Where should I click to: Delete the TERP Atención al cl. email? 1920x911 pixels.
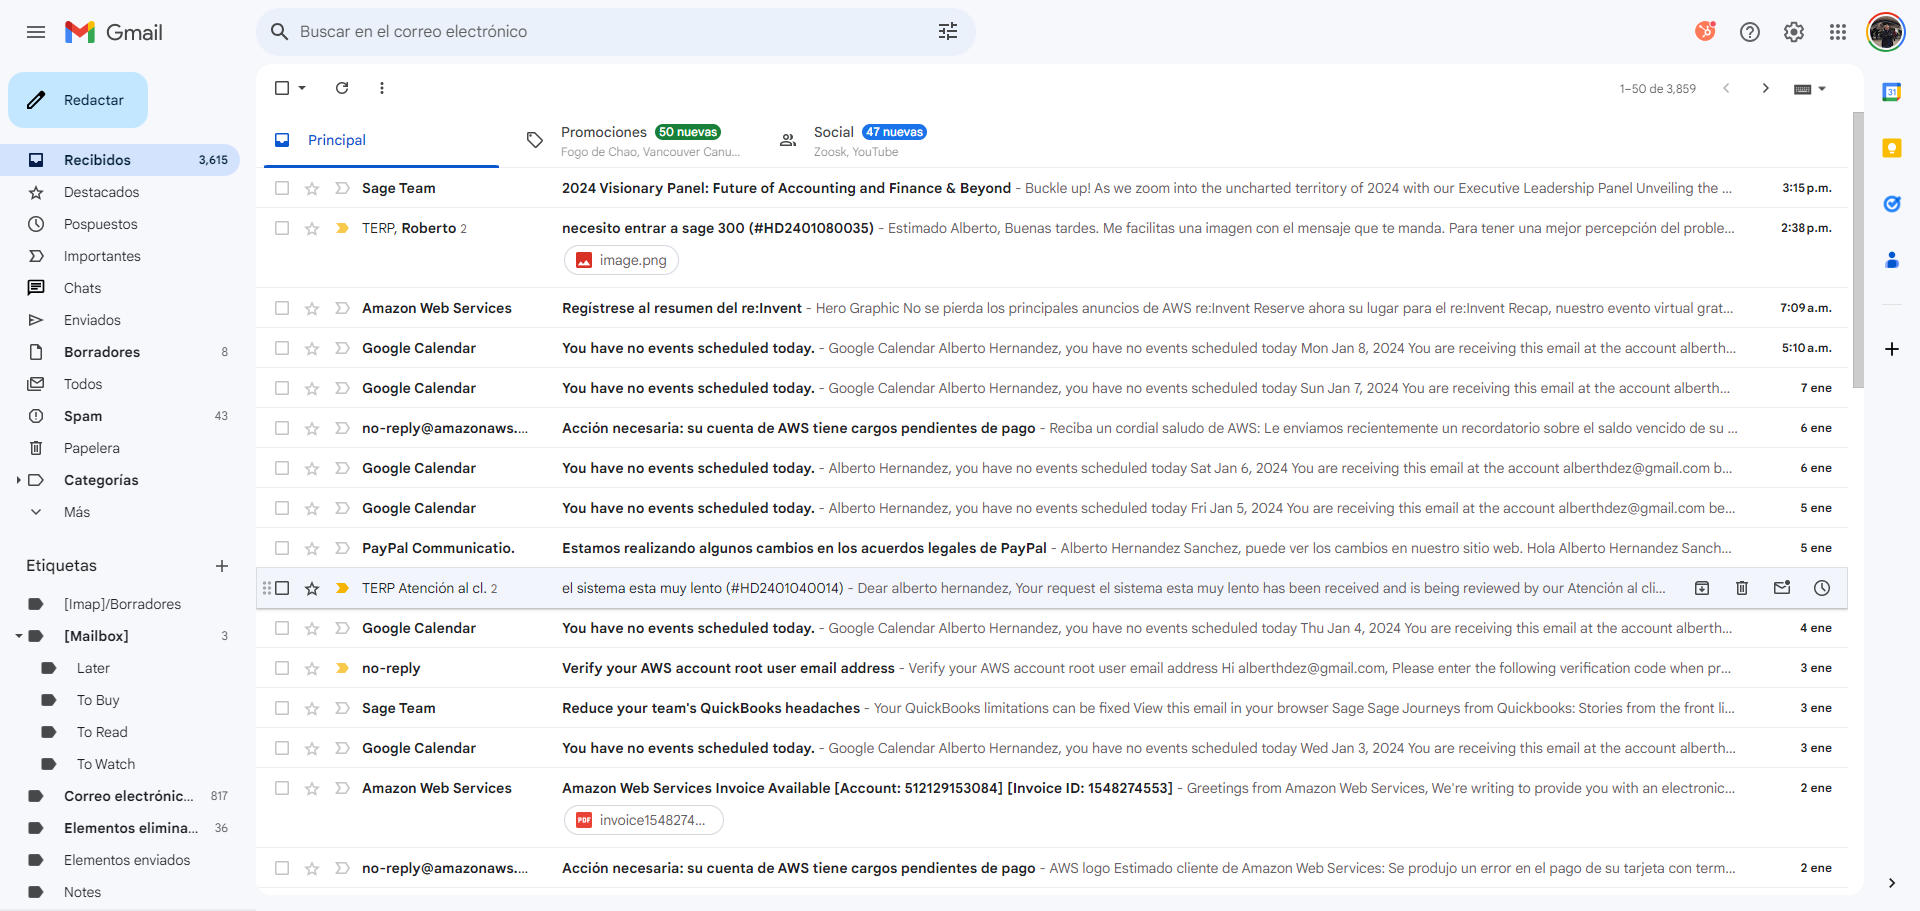(x=1742, y=588)
